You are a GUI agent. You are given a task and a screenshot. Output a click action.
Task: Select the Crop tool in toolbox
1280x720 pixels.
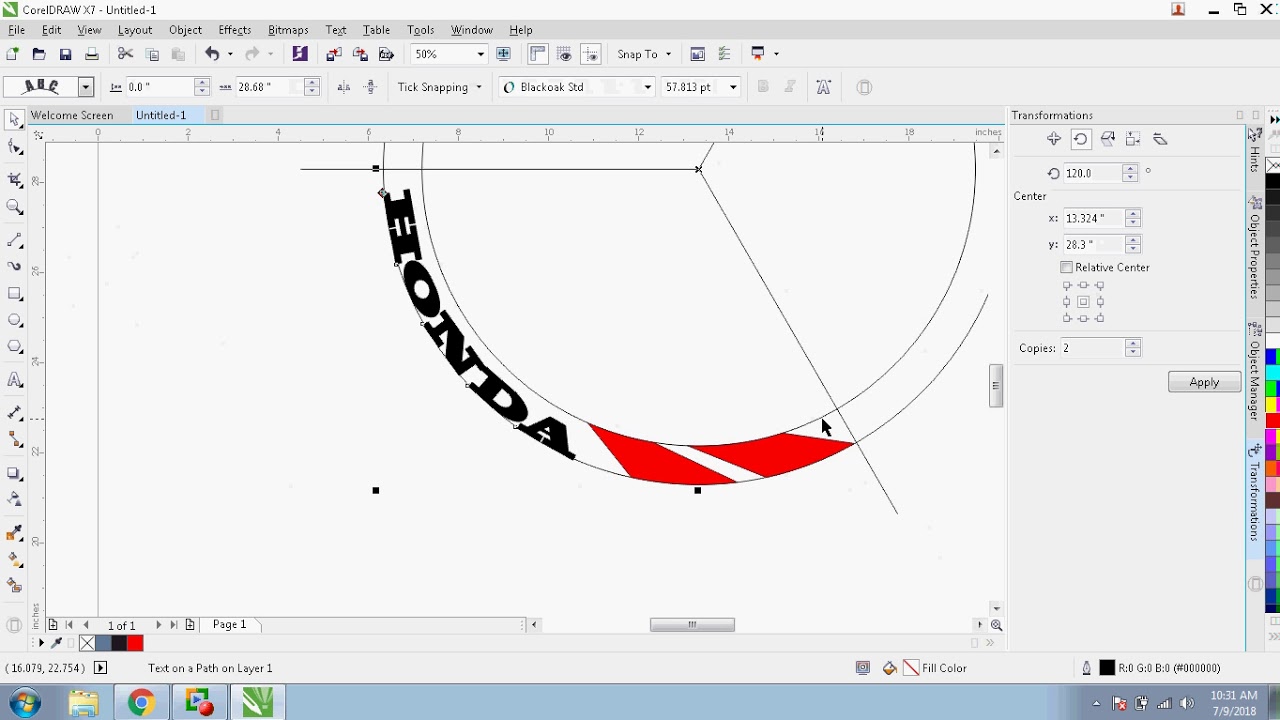pyautogui.click(x=14, y=180)
